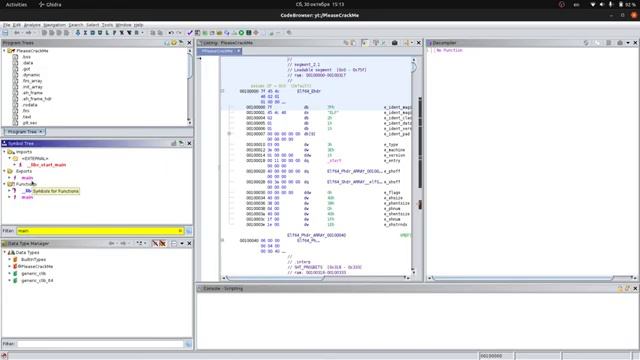Screen dimensions: 640x360
Task: Click the Save toolbar icon
Action: coord(5,33)
